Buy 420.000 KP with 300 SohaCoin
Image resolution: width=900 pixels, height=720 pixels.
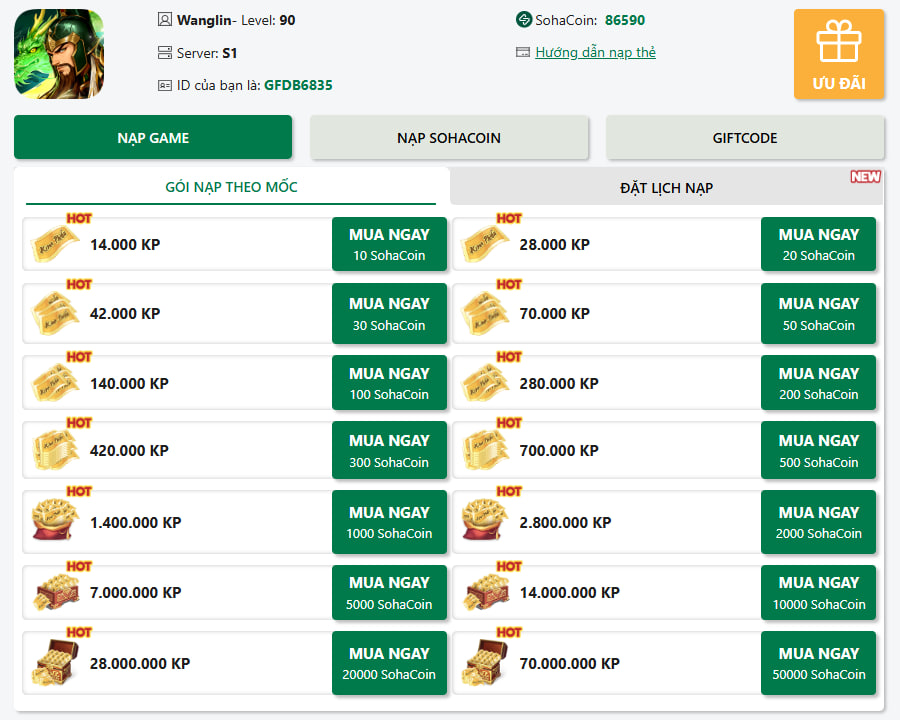[x=389, y=451]
